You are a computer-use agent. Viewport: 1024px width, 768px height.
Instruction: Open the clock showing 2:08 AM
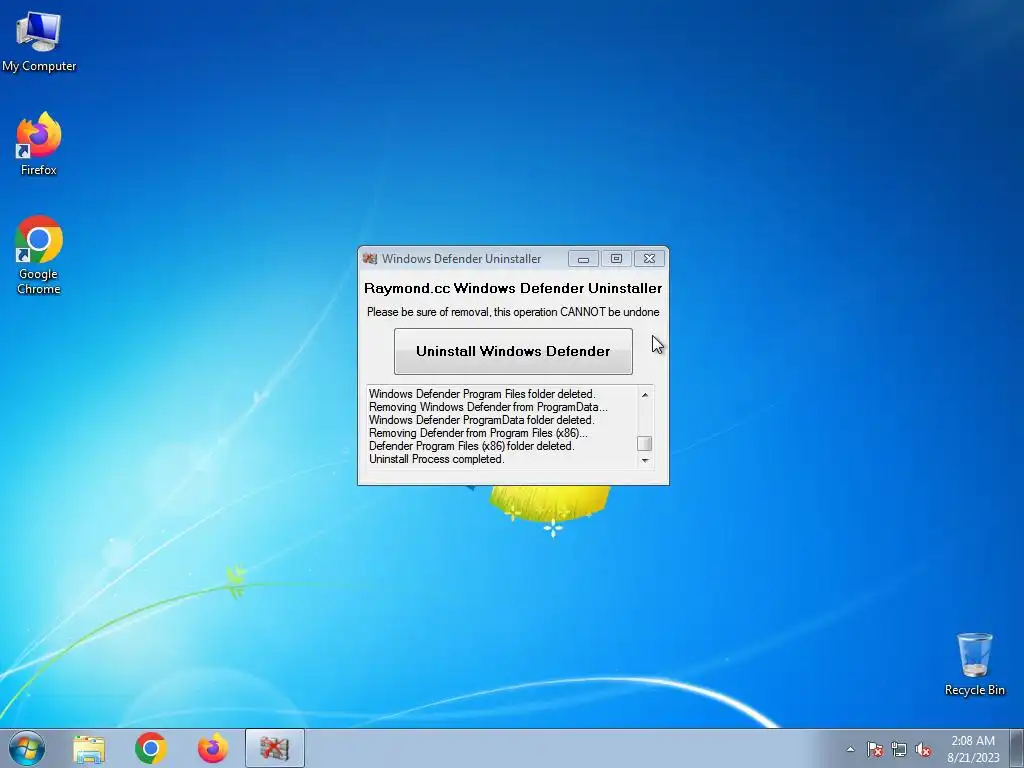[973, 749]
